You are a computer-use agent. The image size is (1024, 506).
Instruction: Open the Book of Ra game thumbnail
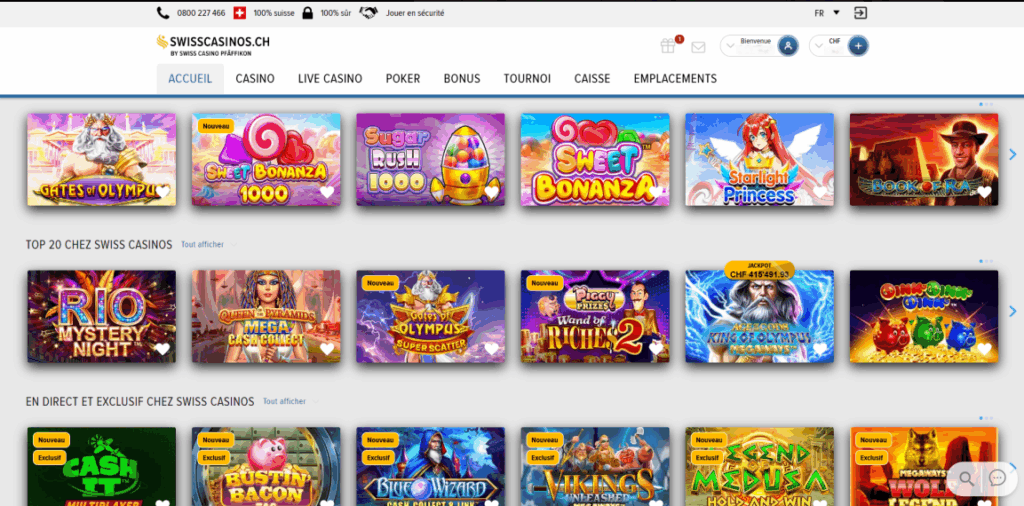[x=924, y=159]
